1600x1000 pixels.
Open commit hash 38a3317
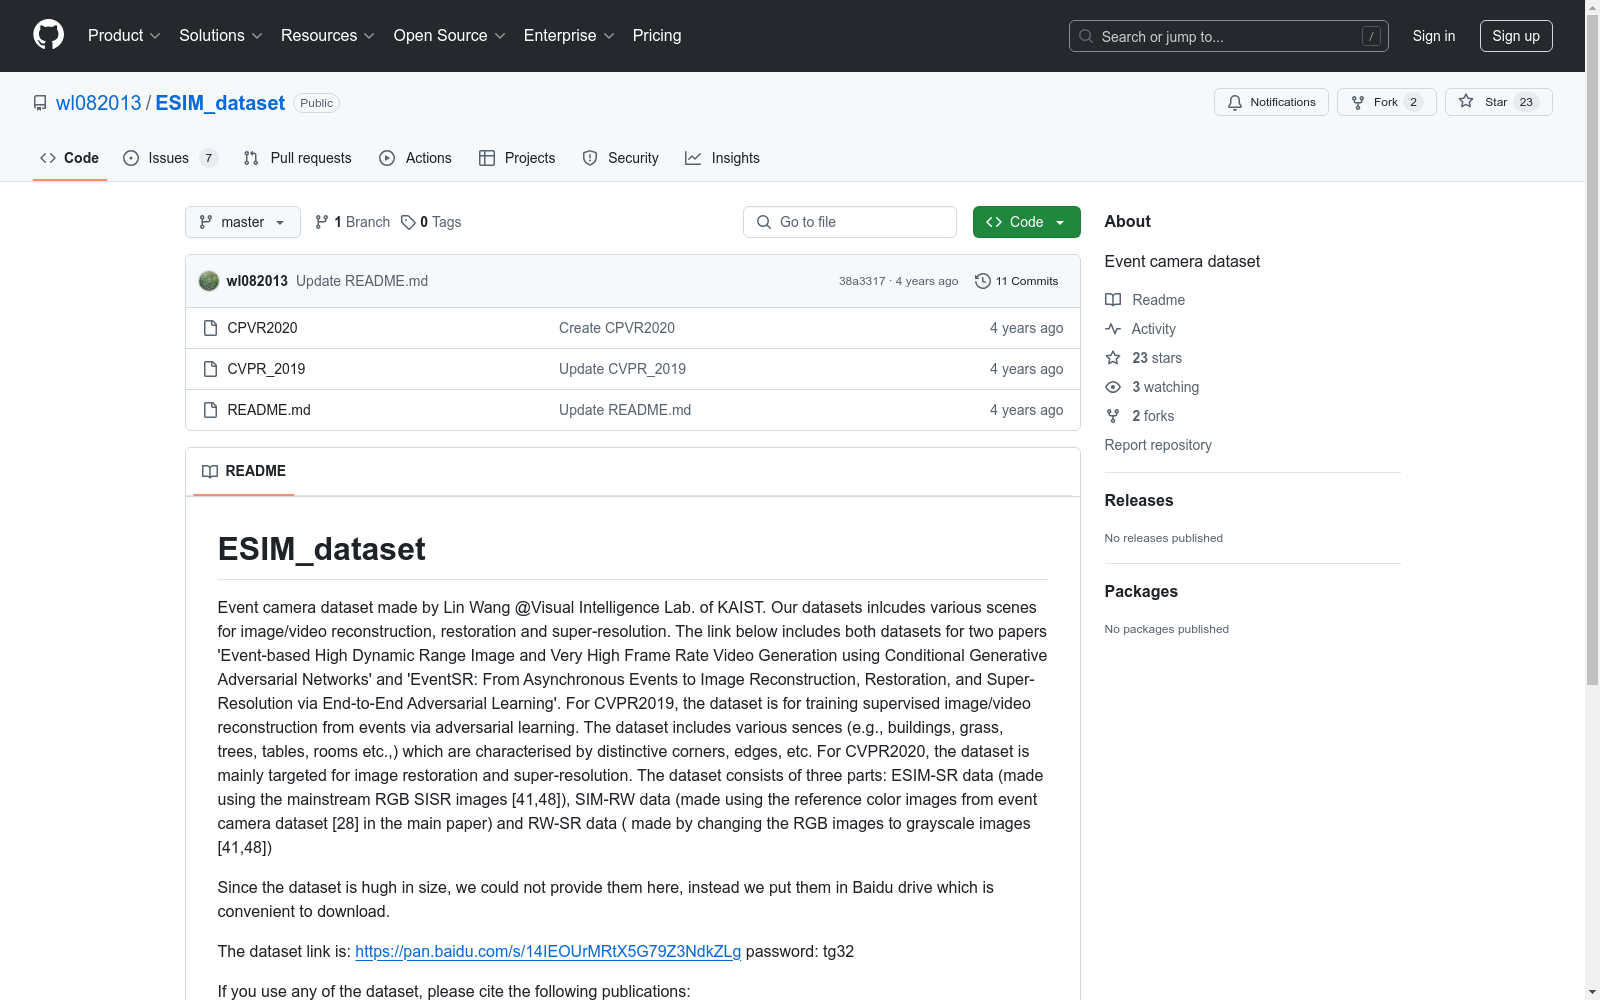pos(862,281)
